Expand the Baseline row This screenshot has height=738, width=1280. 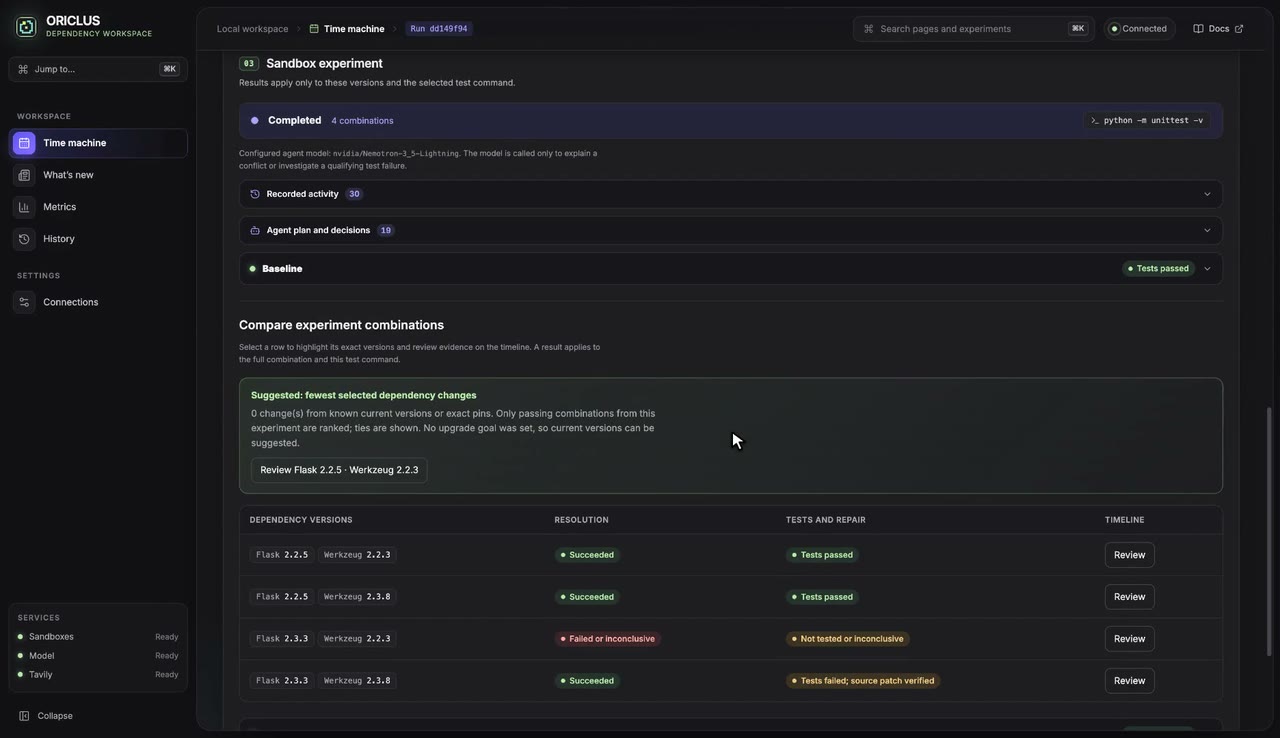click(730, 269)
